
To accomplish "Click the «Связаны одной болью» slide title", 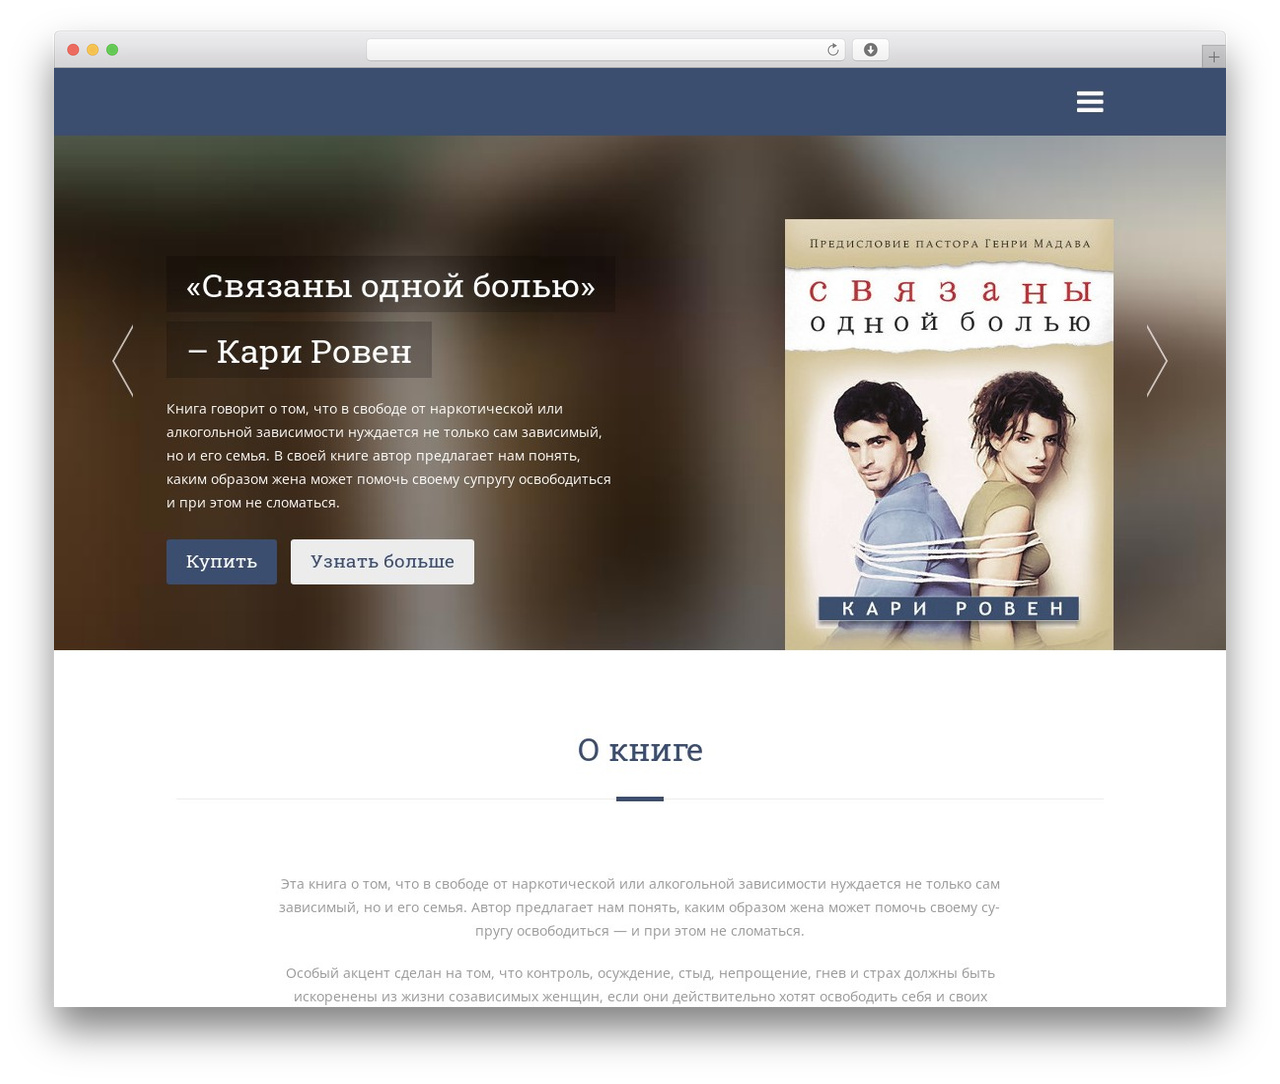I will [391, 285].
